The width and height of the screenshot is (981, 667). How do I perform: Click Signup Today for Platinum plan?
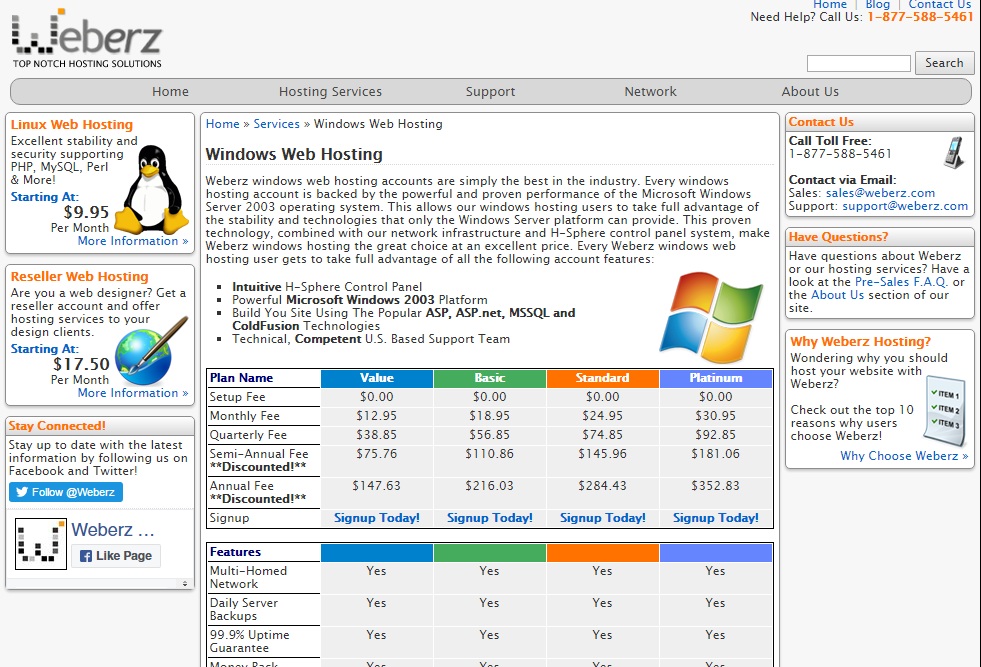coord(716,517)
